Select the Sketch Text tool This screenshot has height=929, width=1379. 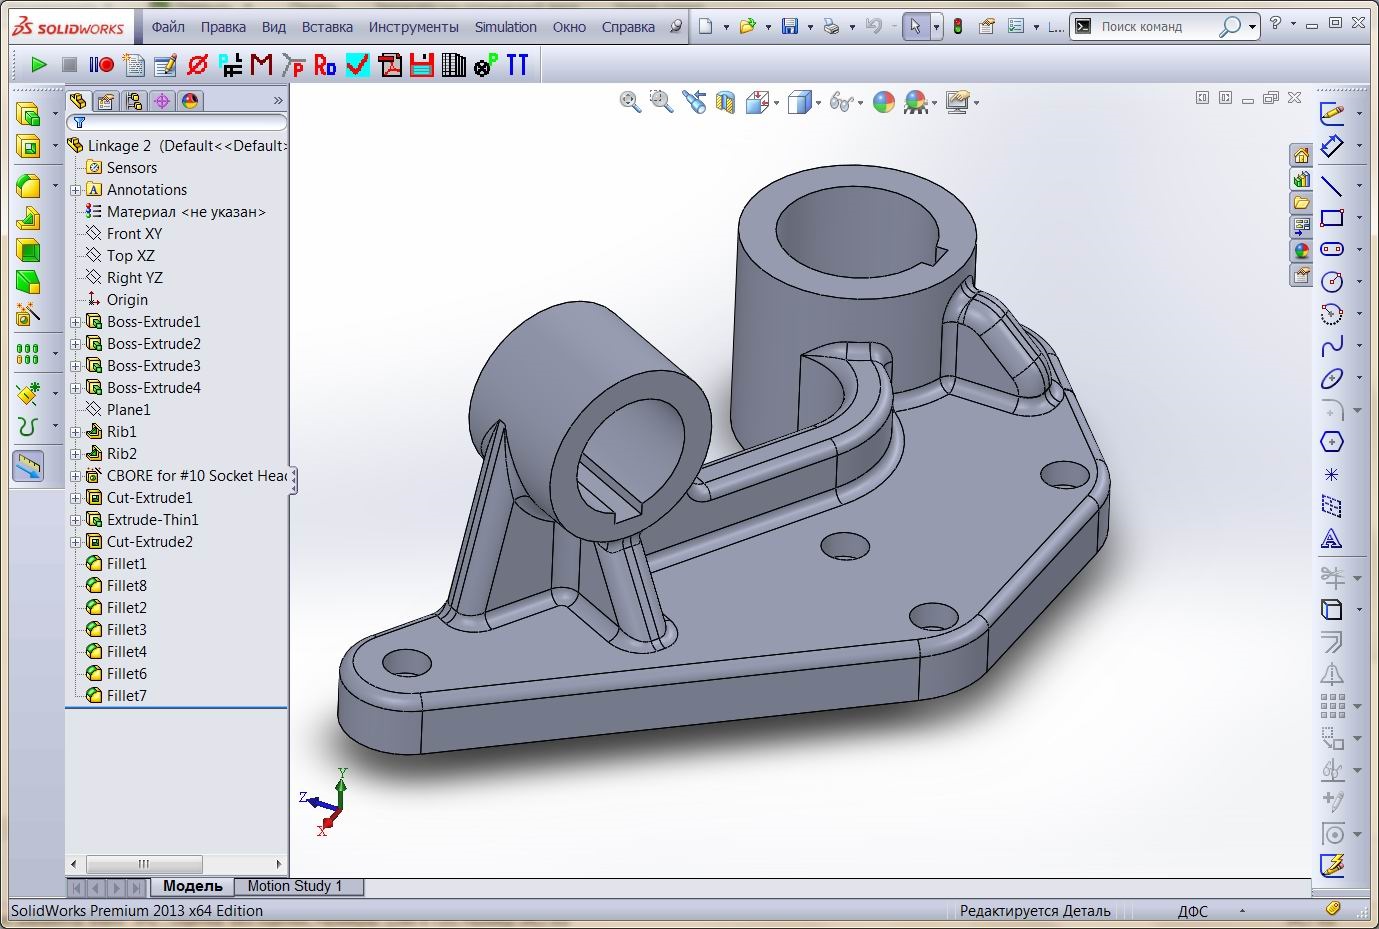(x=1331, y=539)
